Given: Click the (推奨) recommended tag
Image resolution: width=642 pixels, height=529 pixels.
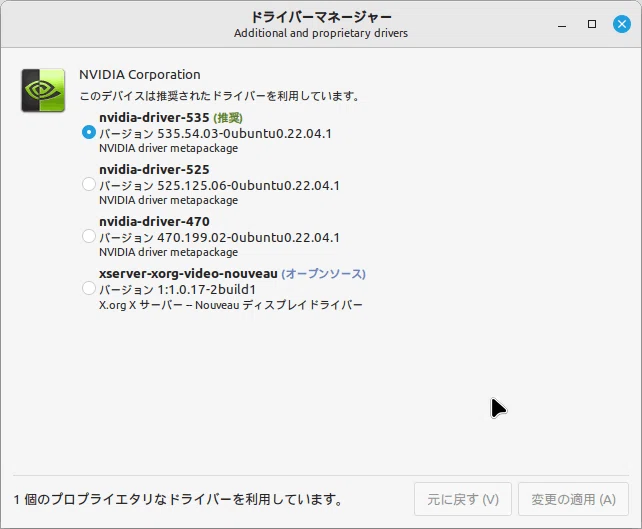Looking at the screenshot, I should coord(228,118).
